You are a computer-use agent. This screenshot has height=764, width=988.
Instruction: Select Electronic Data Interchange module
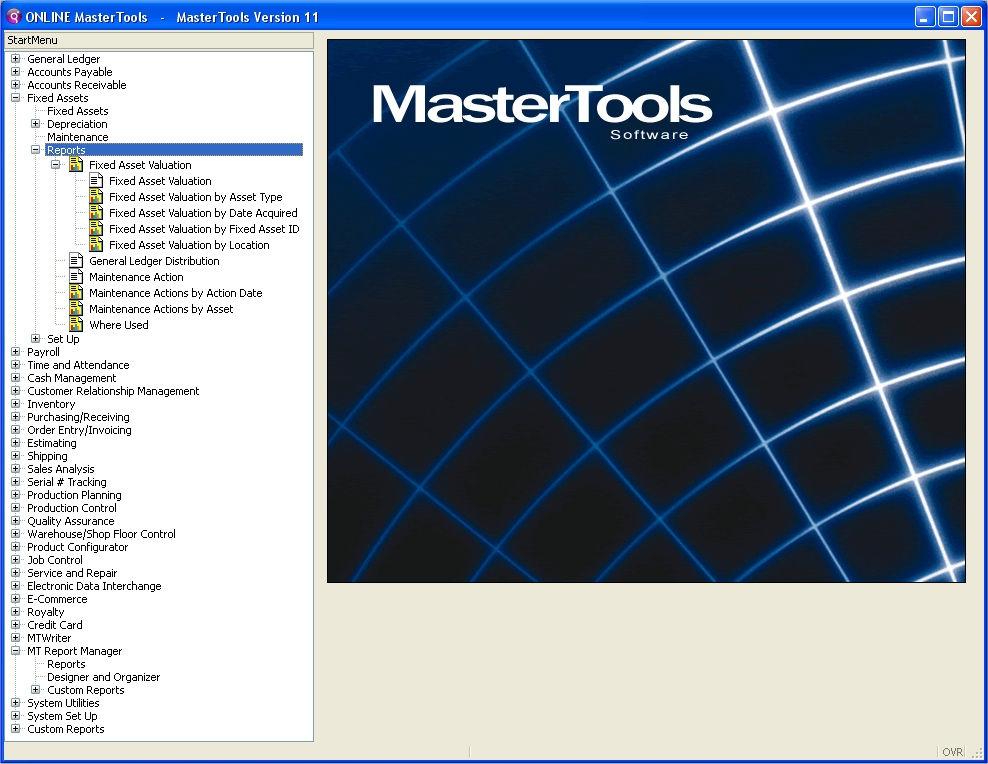click(95, 586)
